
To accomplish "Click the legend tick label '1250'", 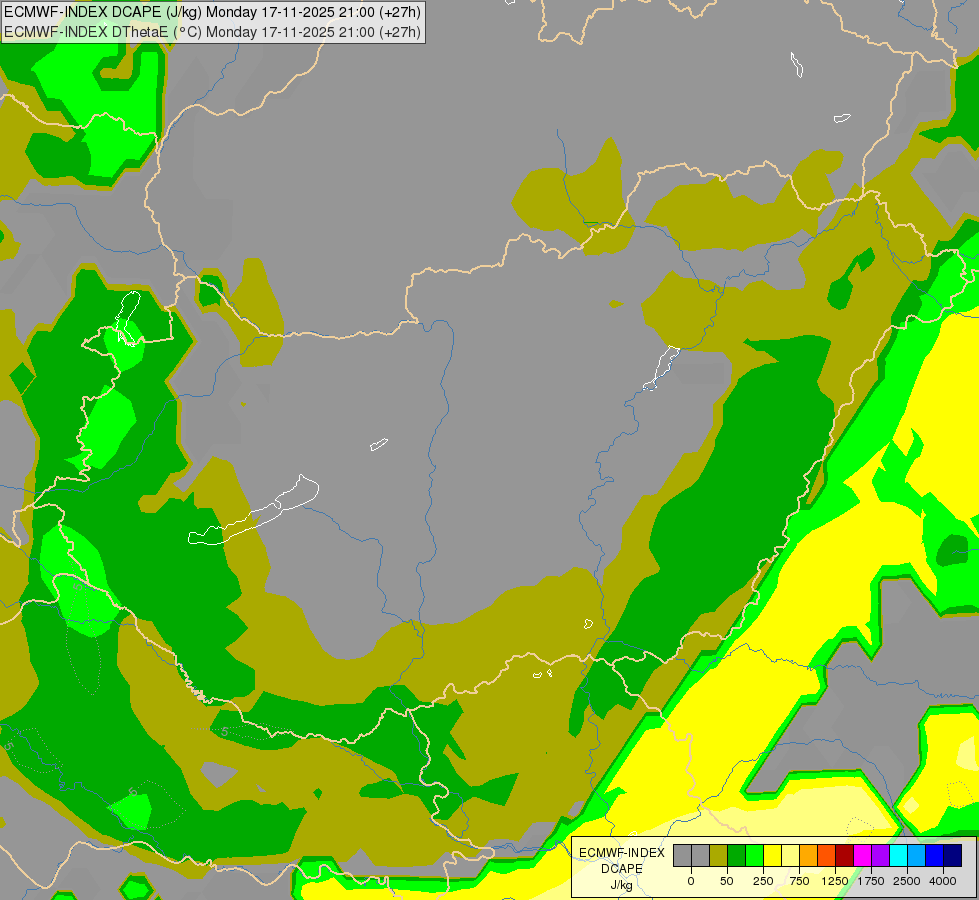I will click(x=835, y=881).
